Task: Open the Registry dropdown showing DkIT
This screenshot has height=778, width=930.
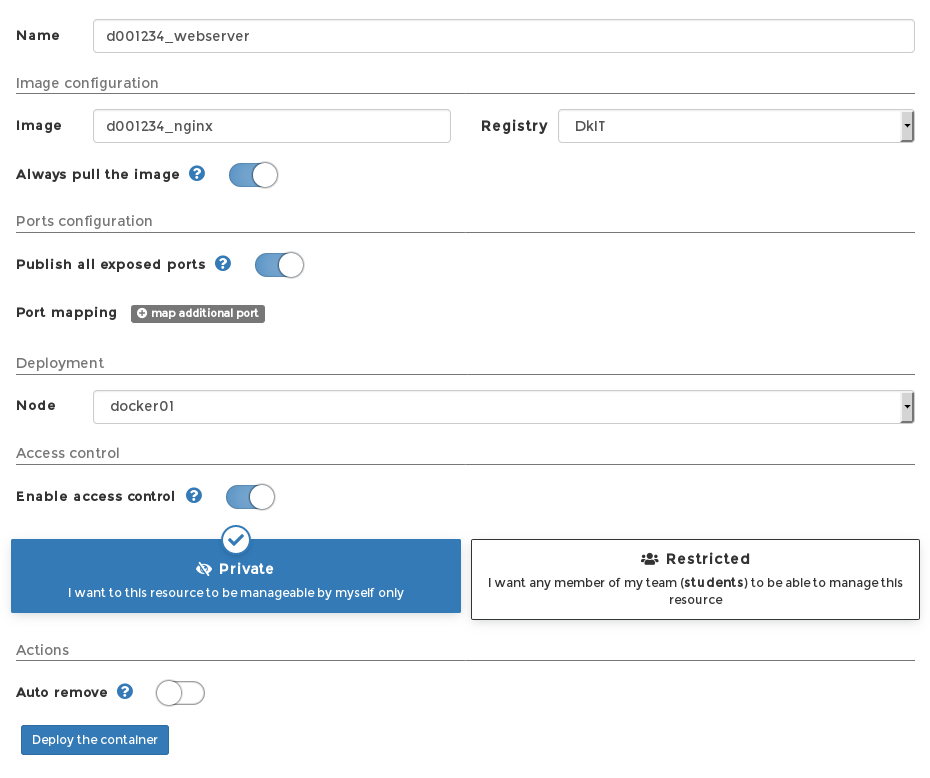Action: click(735, 126)
